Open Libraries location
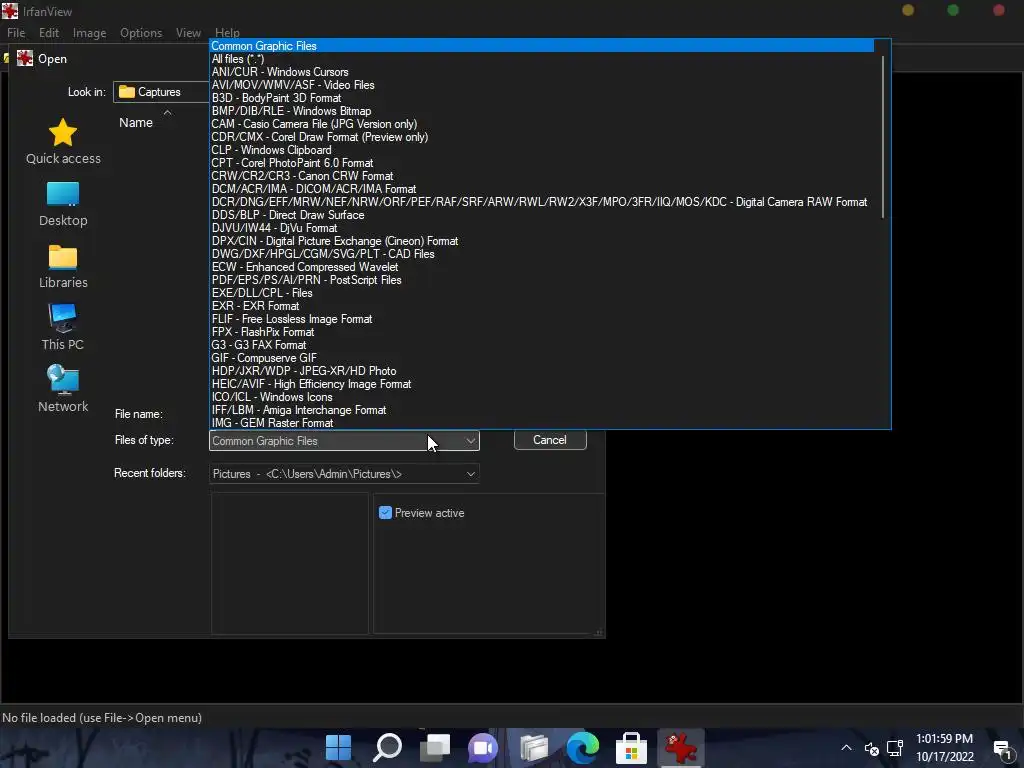 (63, 266)
